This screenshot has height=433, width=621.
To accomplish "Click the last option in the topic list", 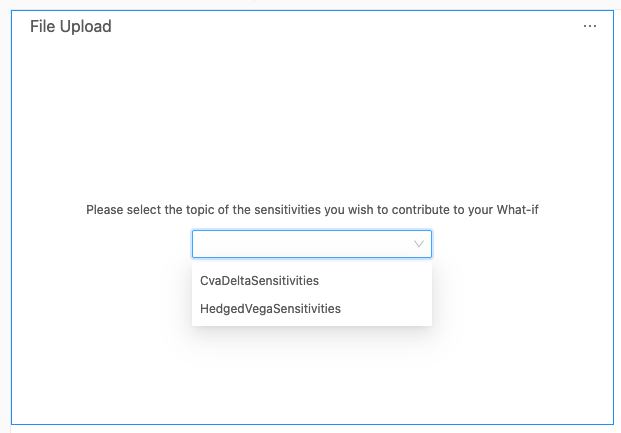I will tap(270, 309).
